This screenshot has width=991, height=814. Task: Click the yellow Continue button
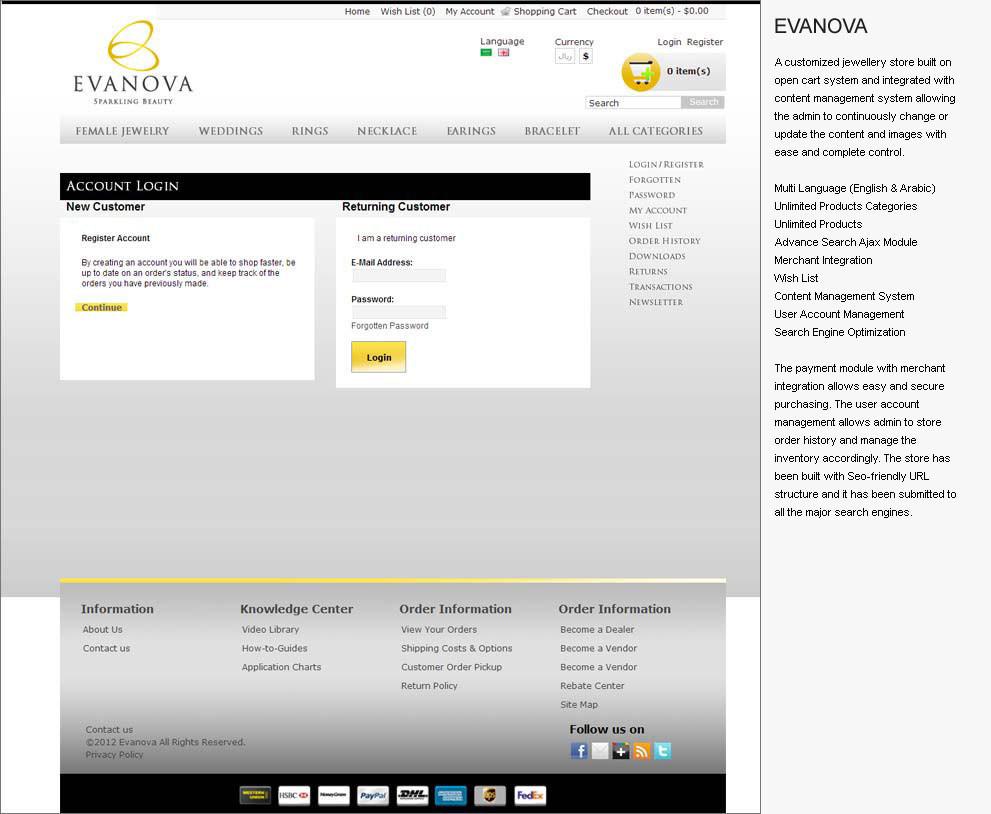tap(101, 307)
